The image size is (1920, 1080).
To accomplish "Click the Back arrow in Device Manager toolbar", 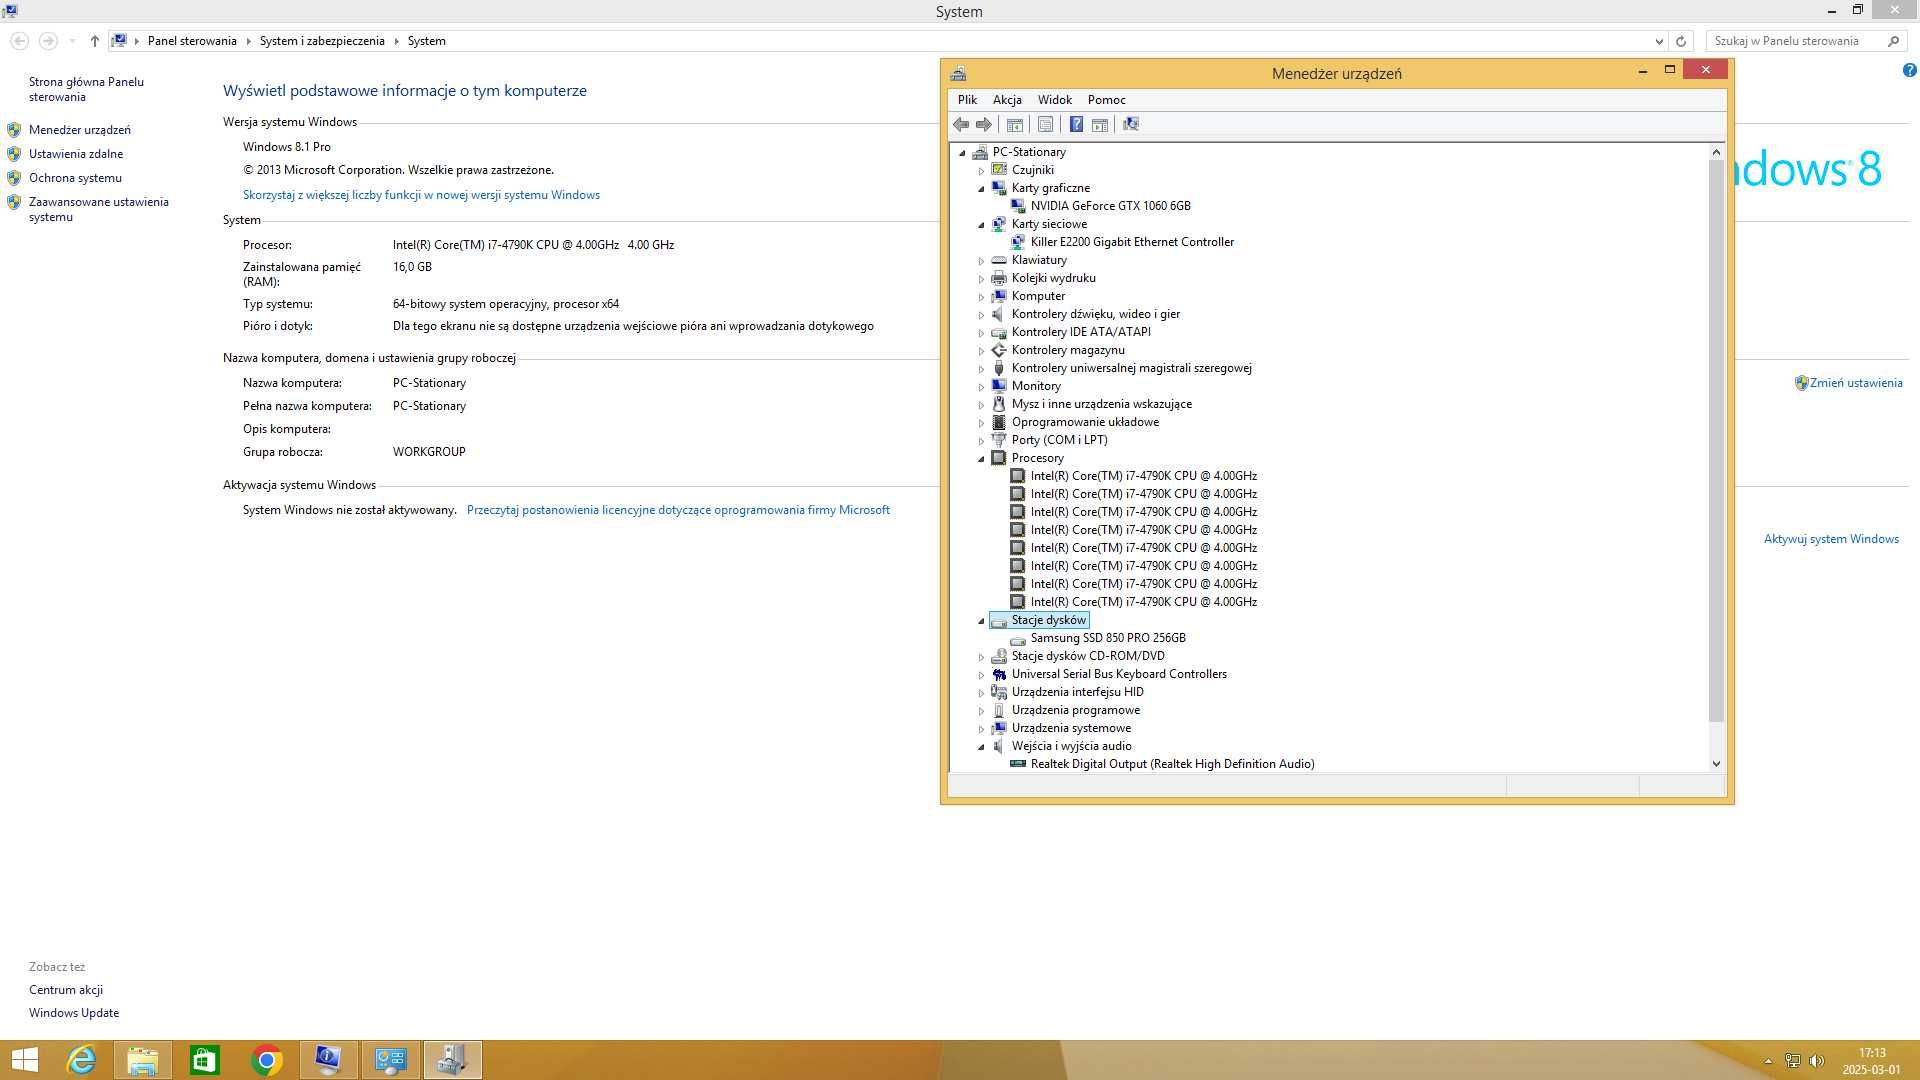I will [x=961, y=124].
